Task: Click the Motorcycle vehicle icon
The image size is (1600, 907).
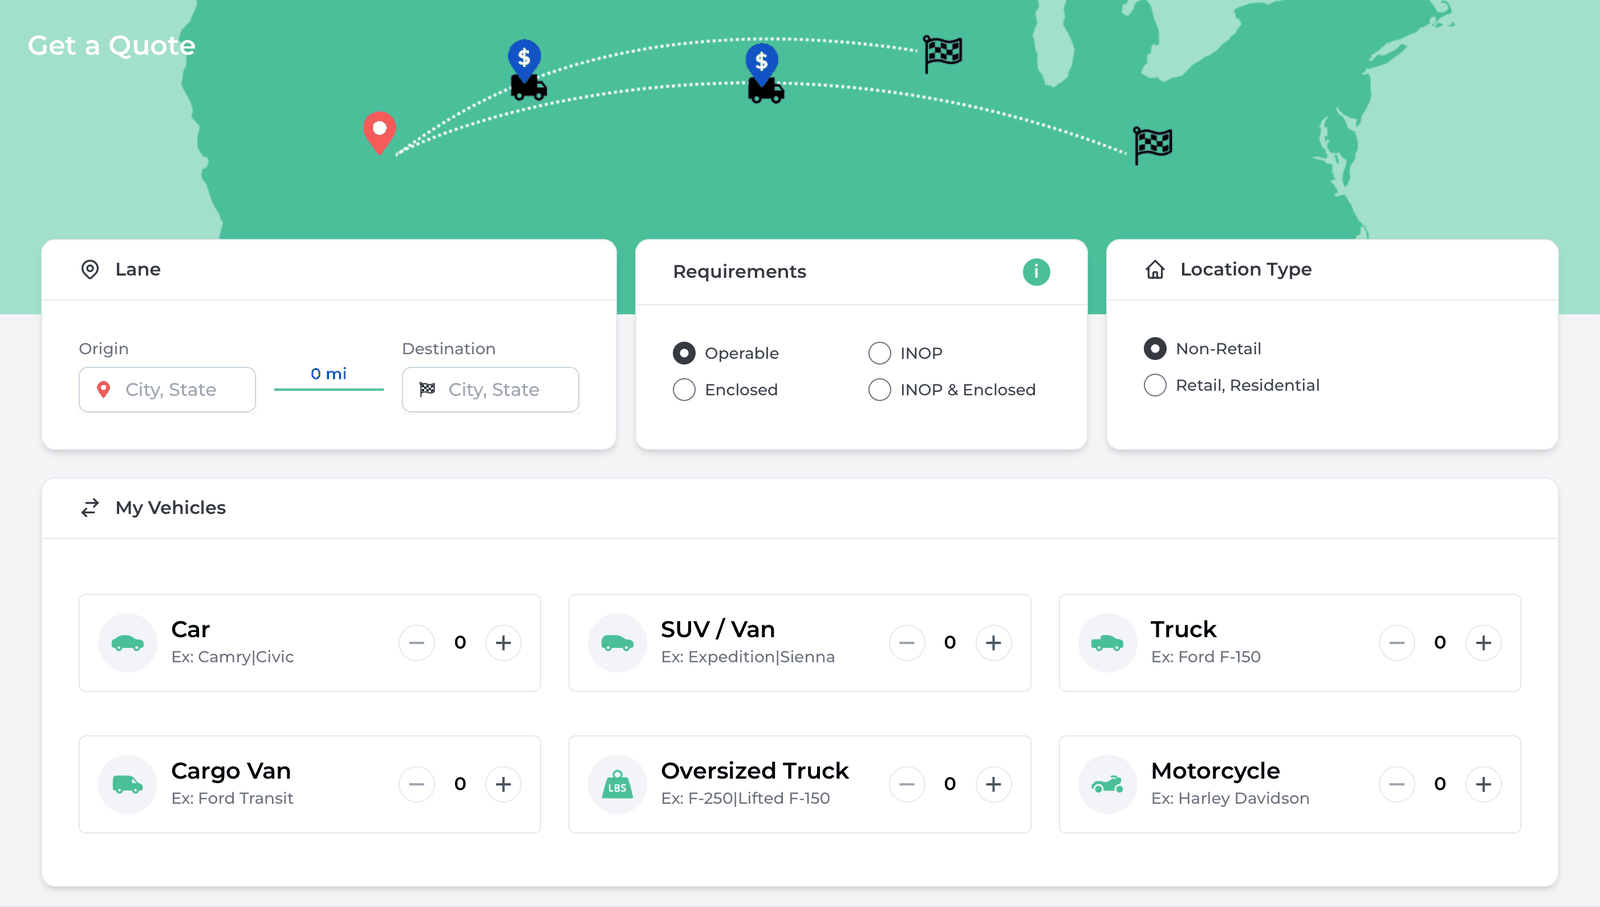Action: tap(1107, 785)
